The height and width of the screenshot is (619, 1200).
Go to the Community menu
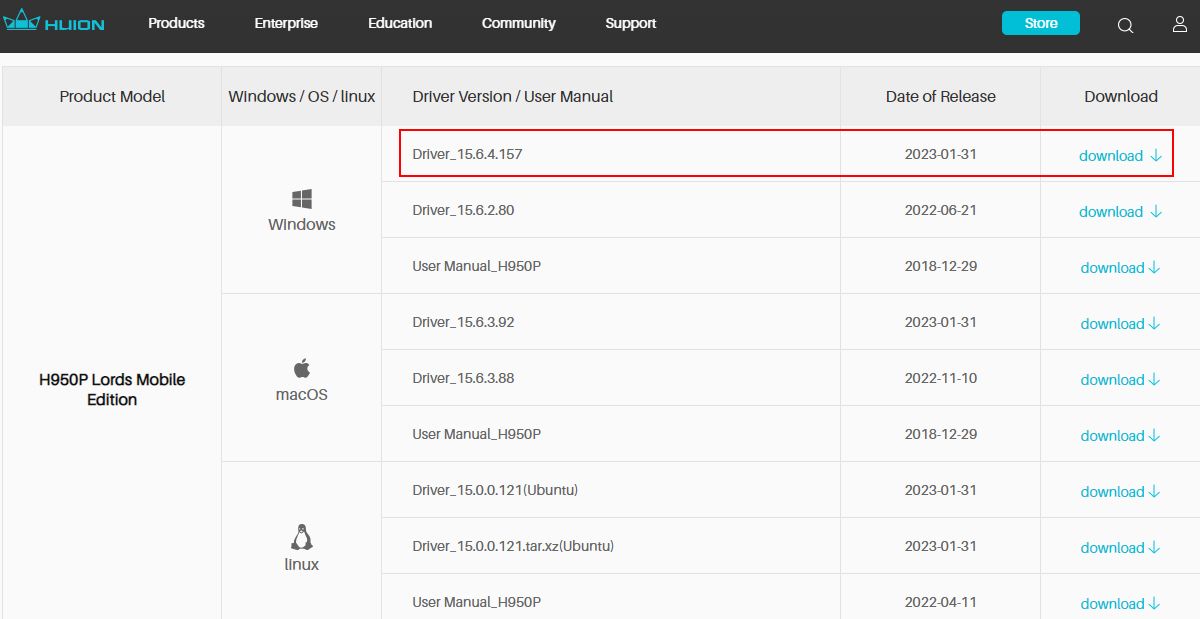click(x=518, y=23)
